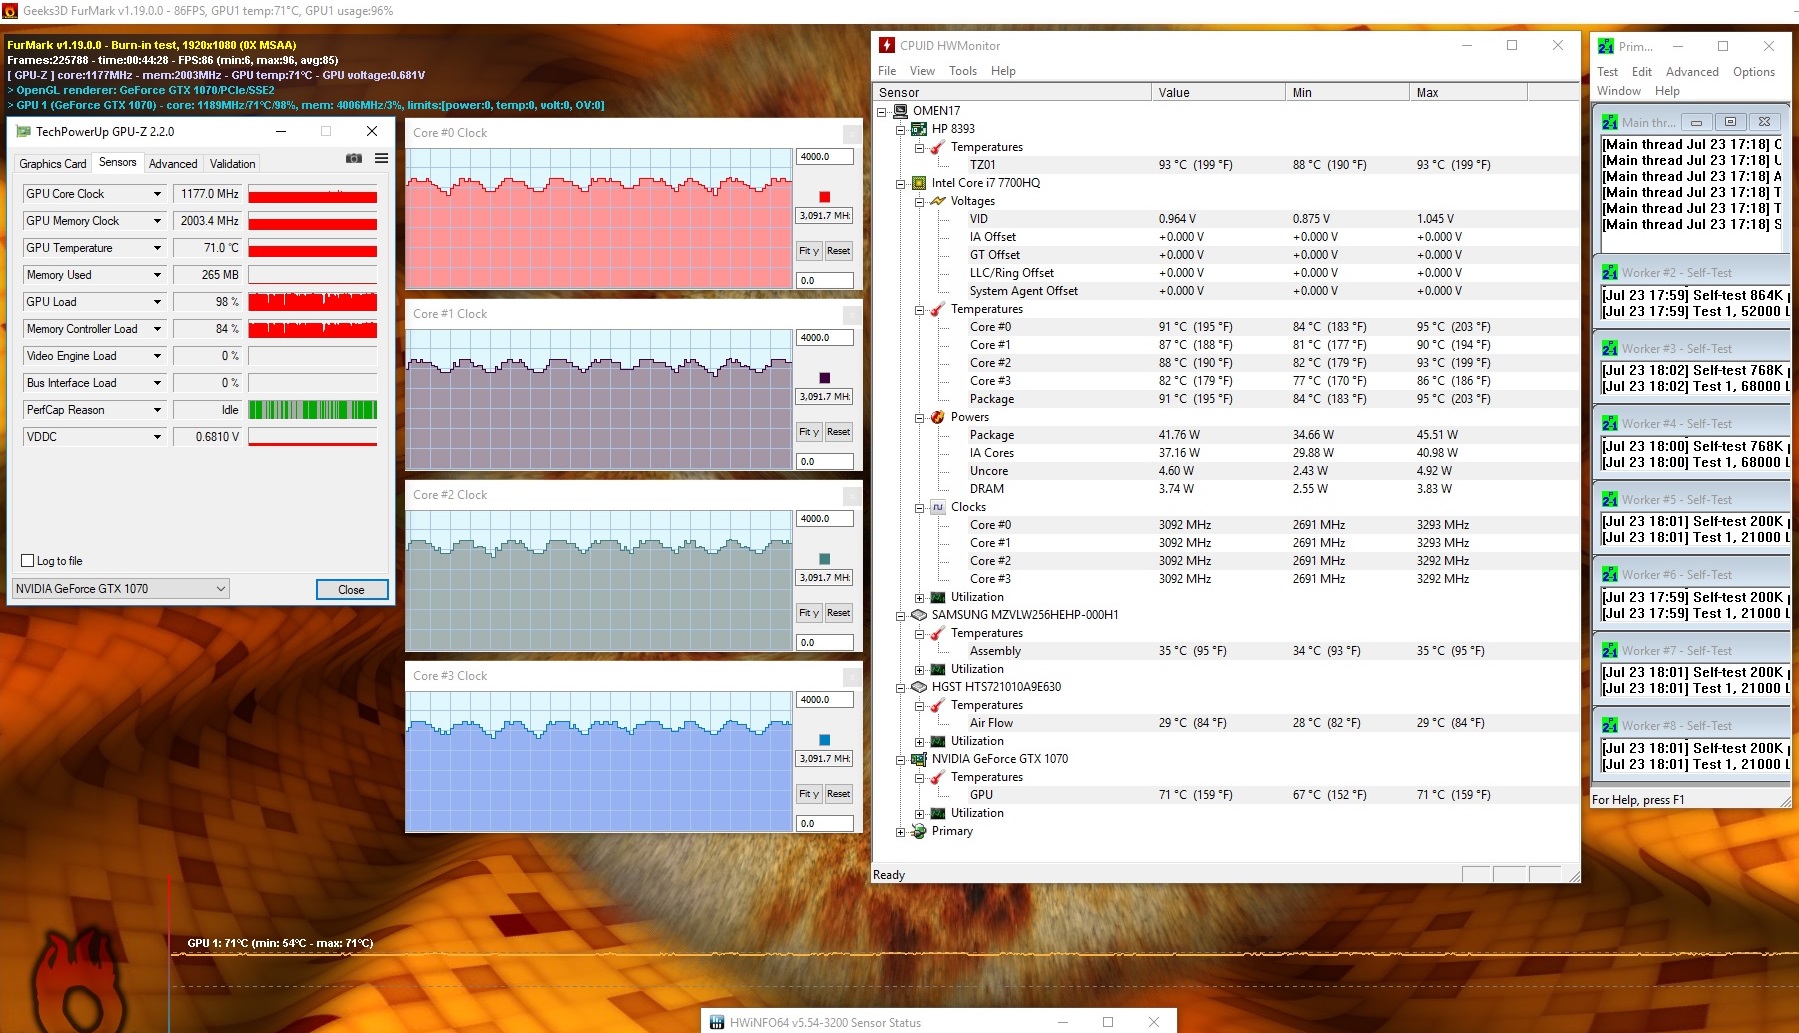Collapse the Clocks tree branch
Viewport: 1799px width, 1033px height.
[919, 507]
